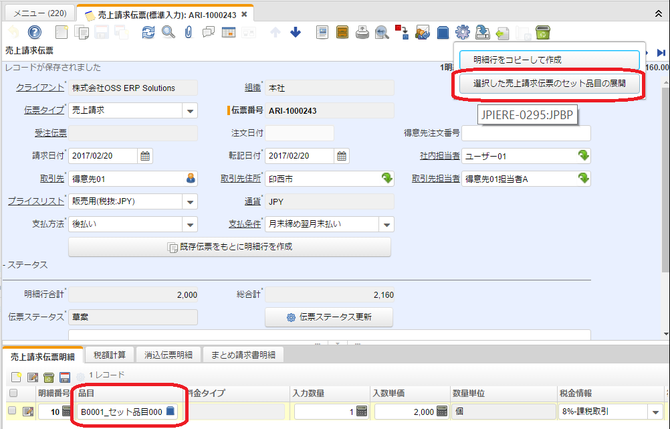The width and height of the screenshot is (670, 429).
Task: Expand the 伝票タイプ dropdown
Action: (190, 111)
